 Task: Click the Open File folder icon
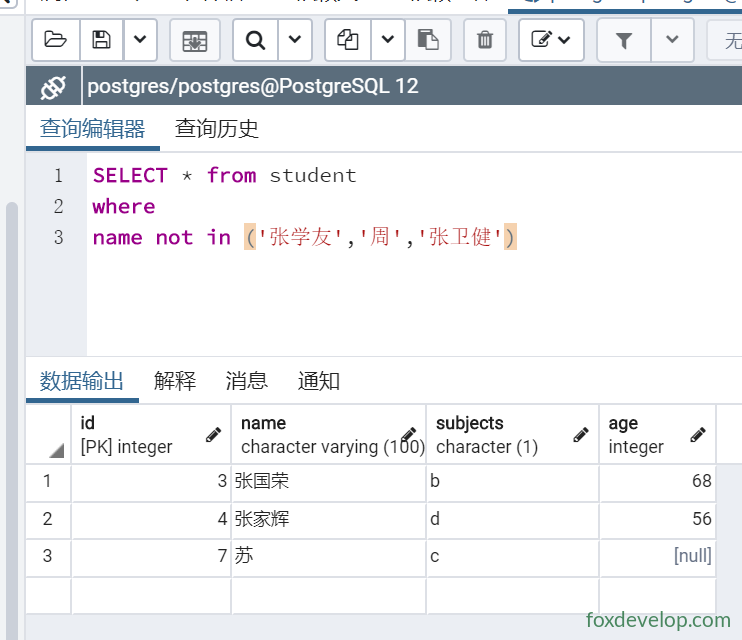coord(56,40)
